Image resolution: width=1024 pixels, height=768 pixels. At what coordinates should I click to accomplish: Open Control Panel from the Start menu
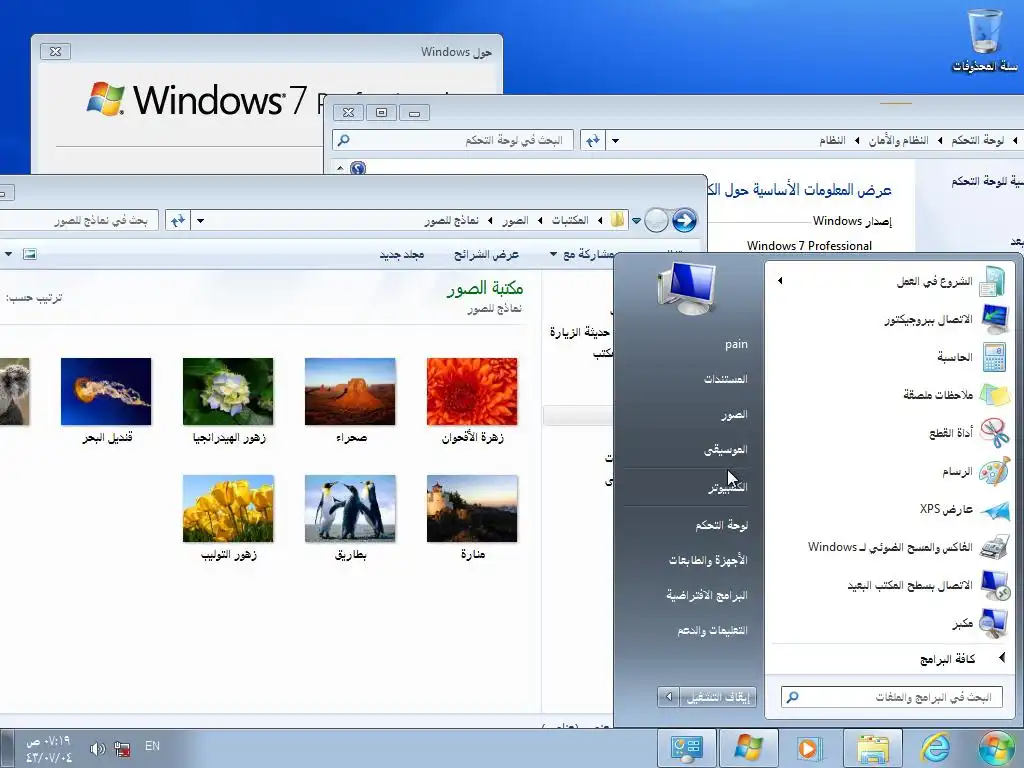pos(721,525)
